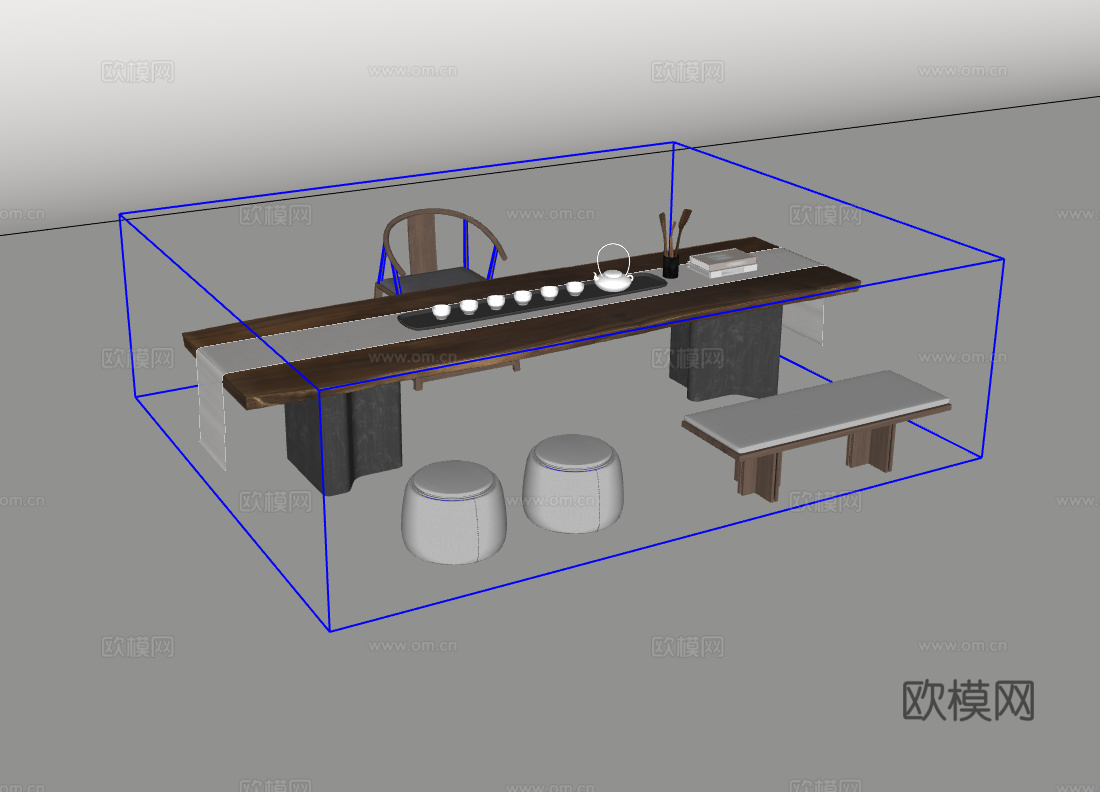The image size is (1100, 792).
Task: Click the round stool nearest the camera
Action: (454, 512)
